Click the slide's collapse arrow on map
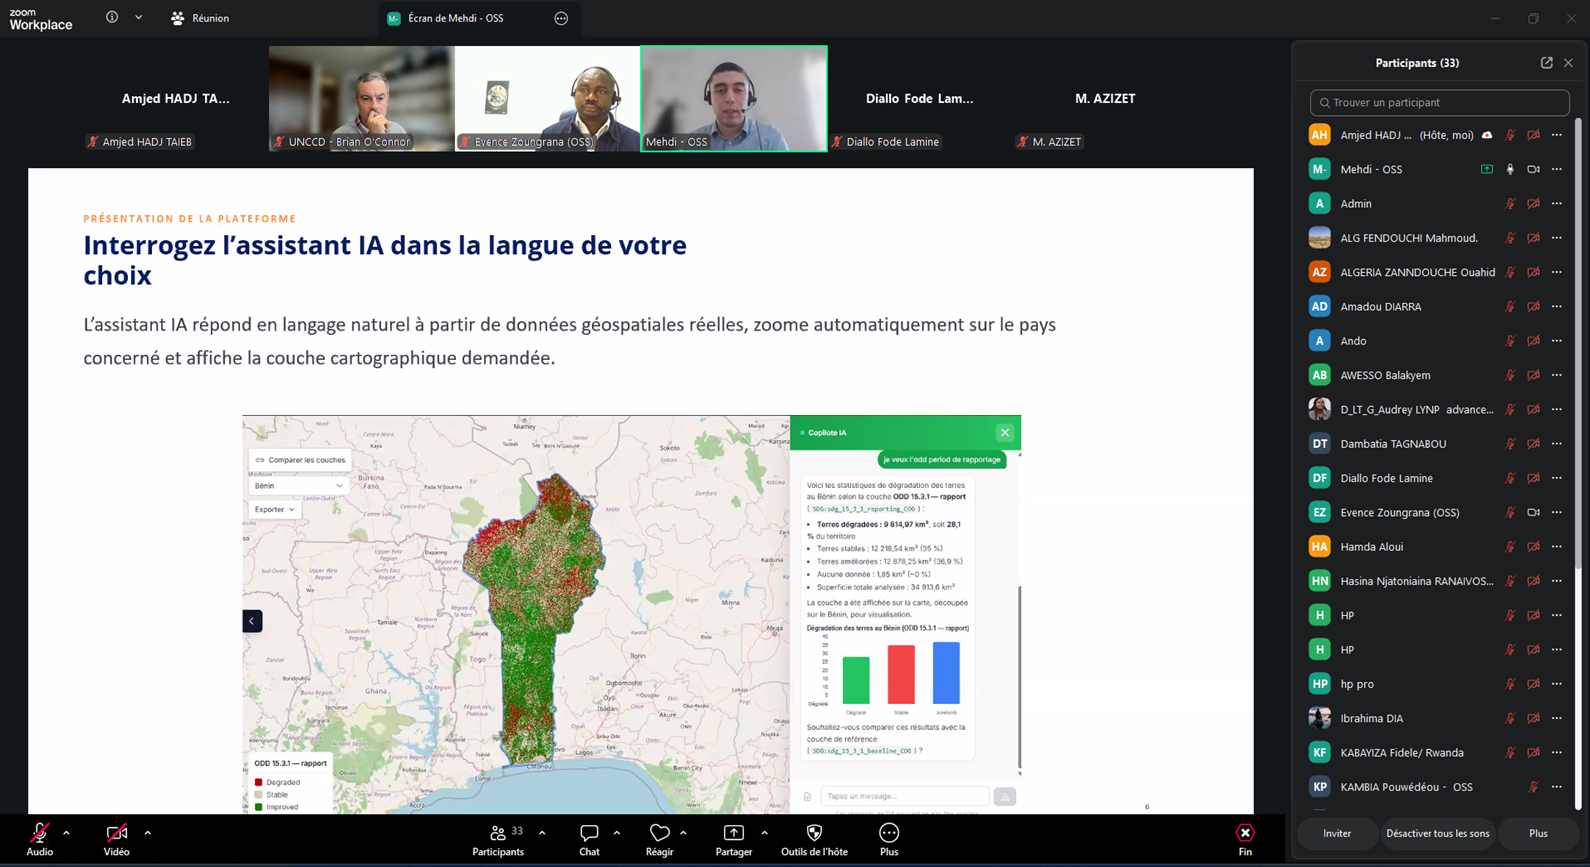 pyautogui.click(x=252, y=621)
